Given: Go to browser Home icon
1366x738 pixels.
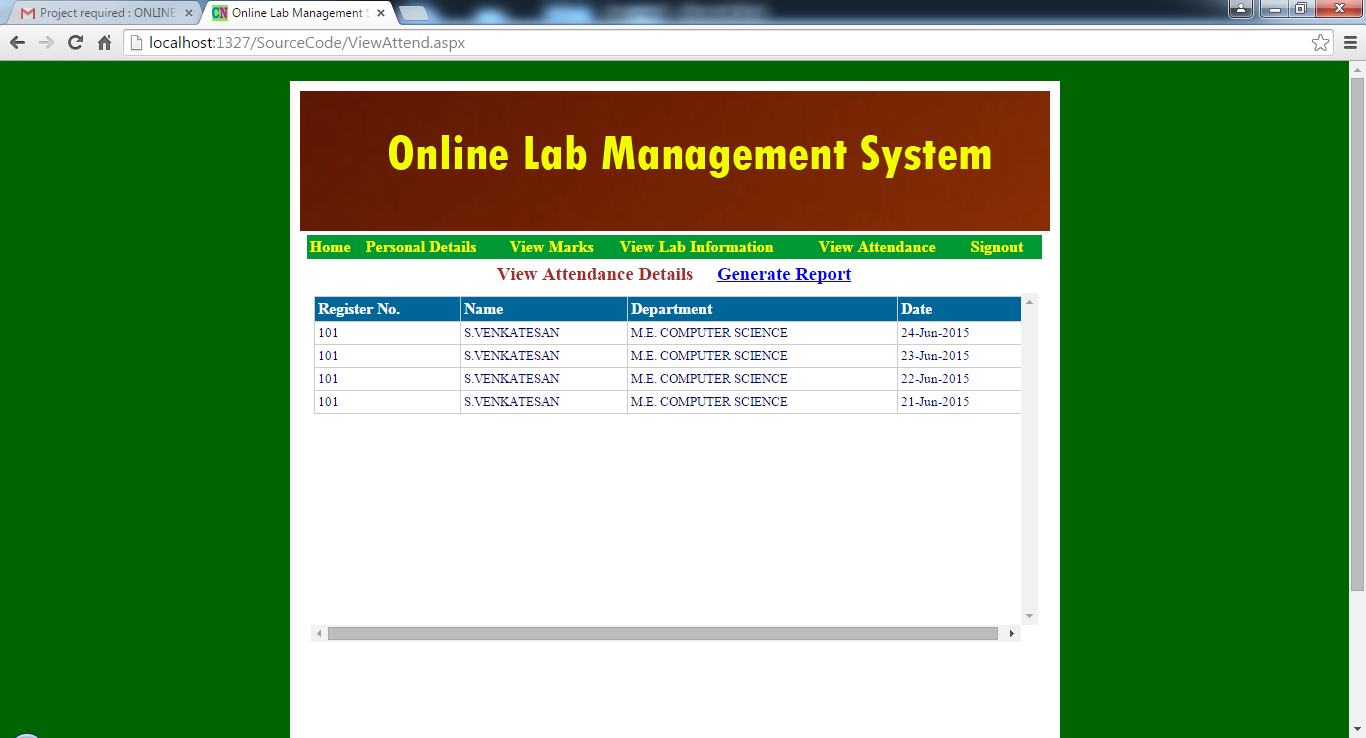Looking at the screenshot, I should (104, 43).
